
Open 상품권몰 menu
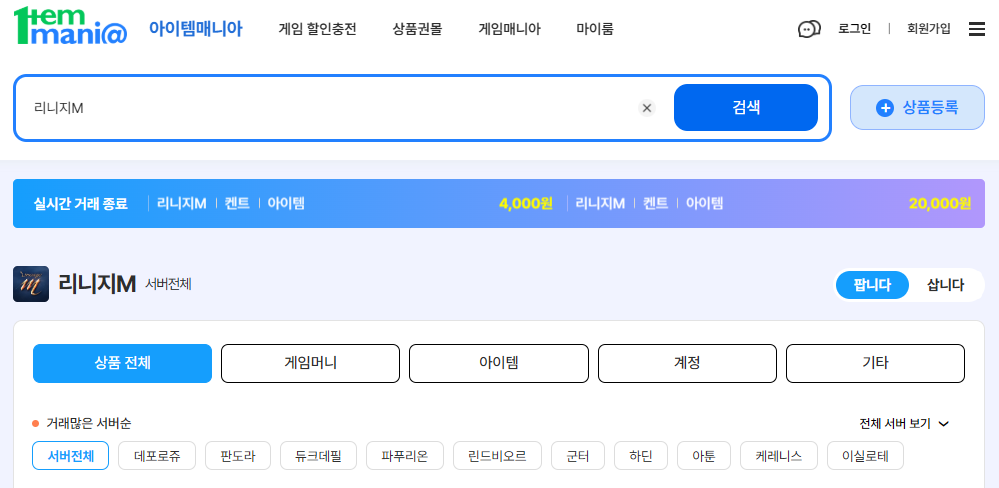click(x=417, y=29)
